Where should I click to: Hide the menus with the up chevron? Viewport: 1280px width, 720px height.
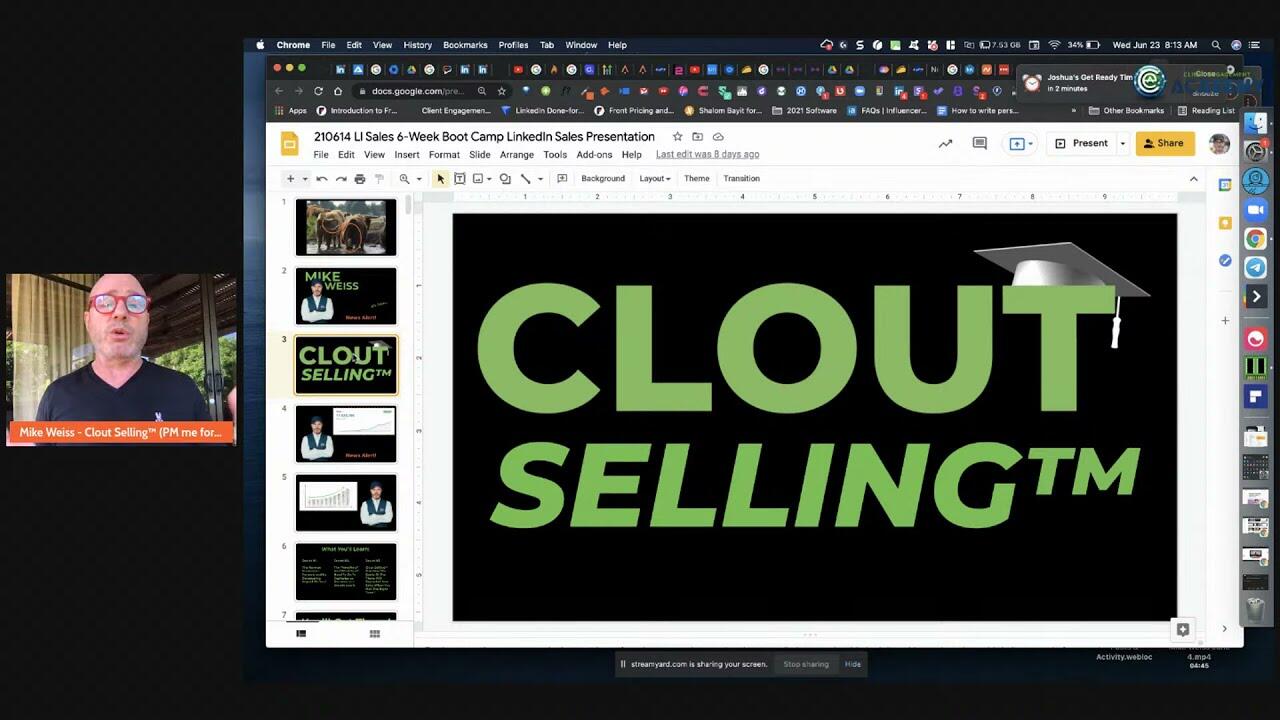1193,179
